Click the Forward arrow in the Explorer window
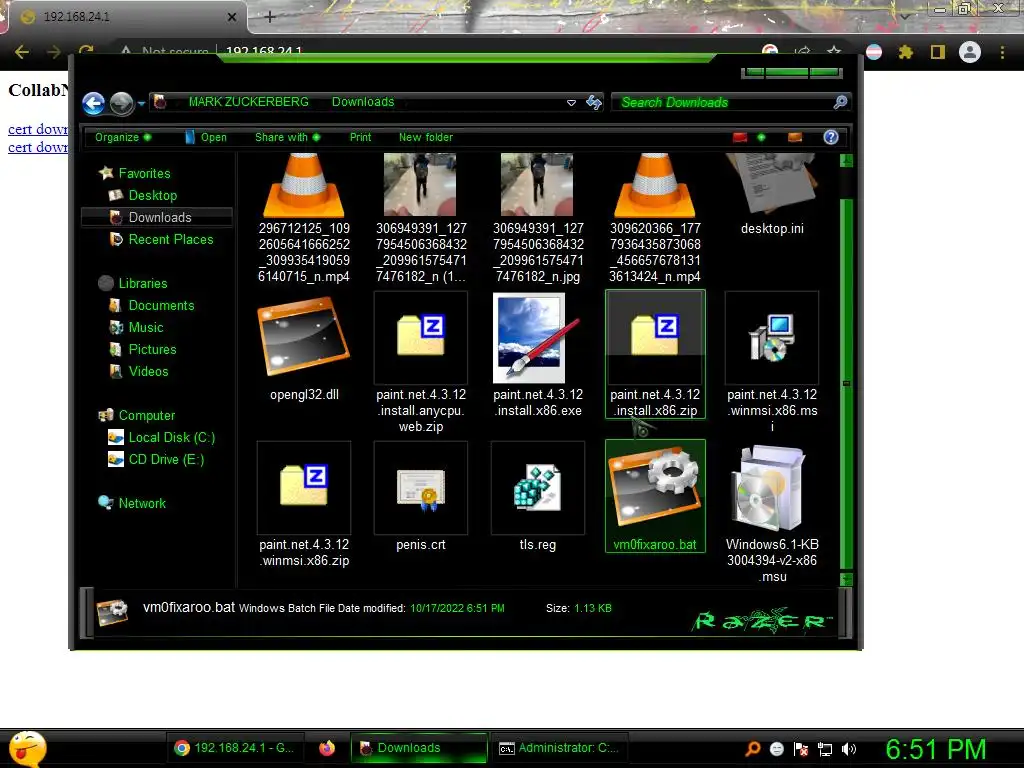 pyautogui.click(x=121, y=103)
